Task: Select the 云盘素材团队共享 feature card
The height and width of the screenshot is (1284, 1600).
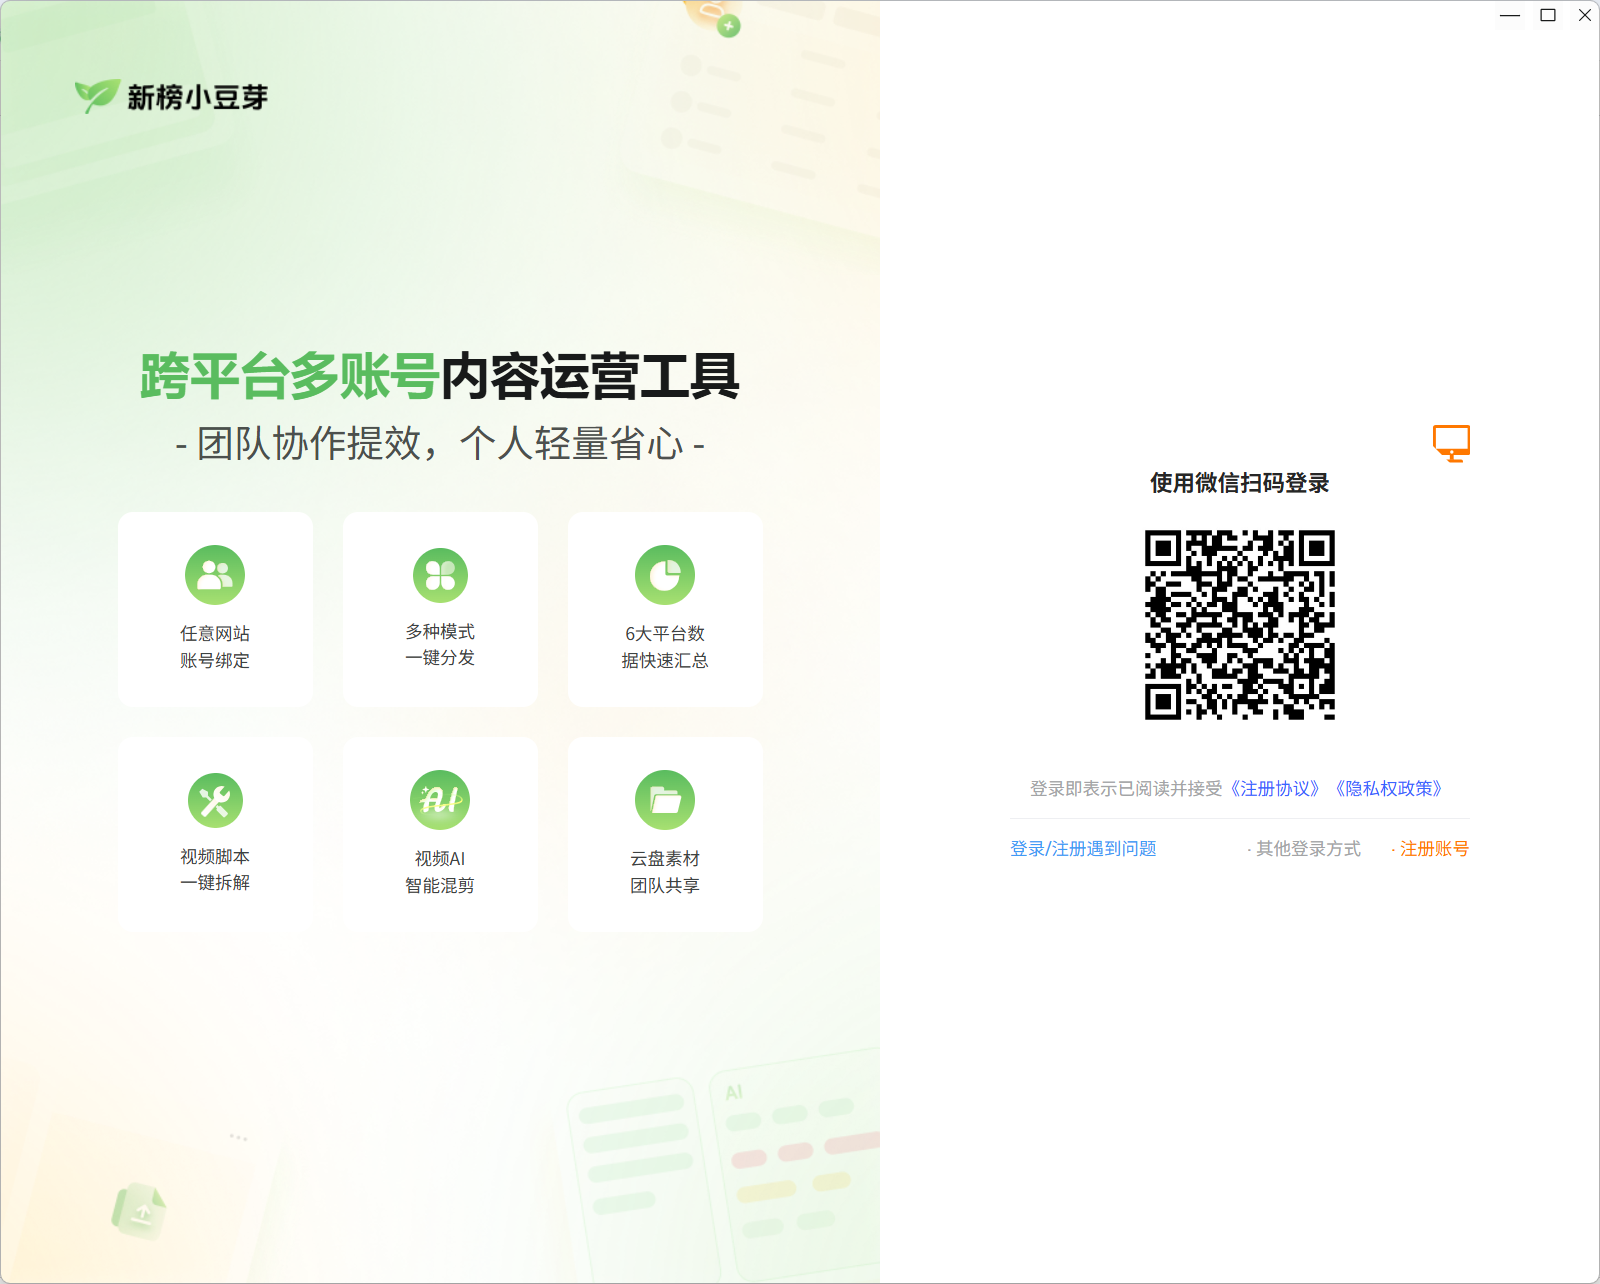Action: [x=664, y=833]
